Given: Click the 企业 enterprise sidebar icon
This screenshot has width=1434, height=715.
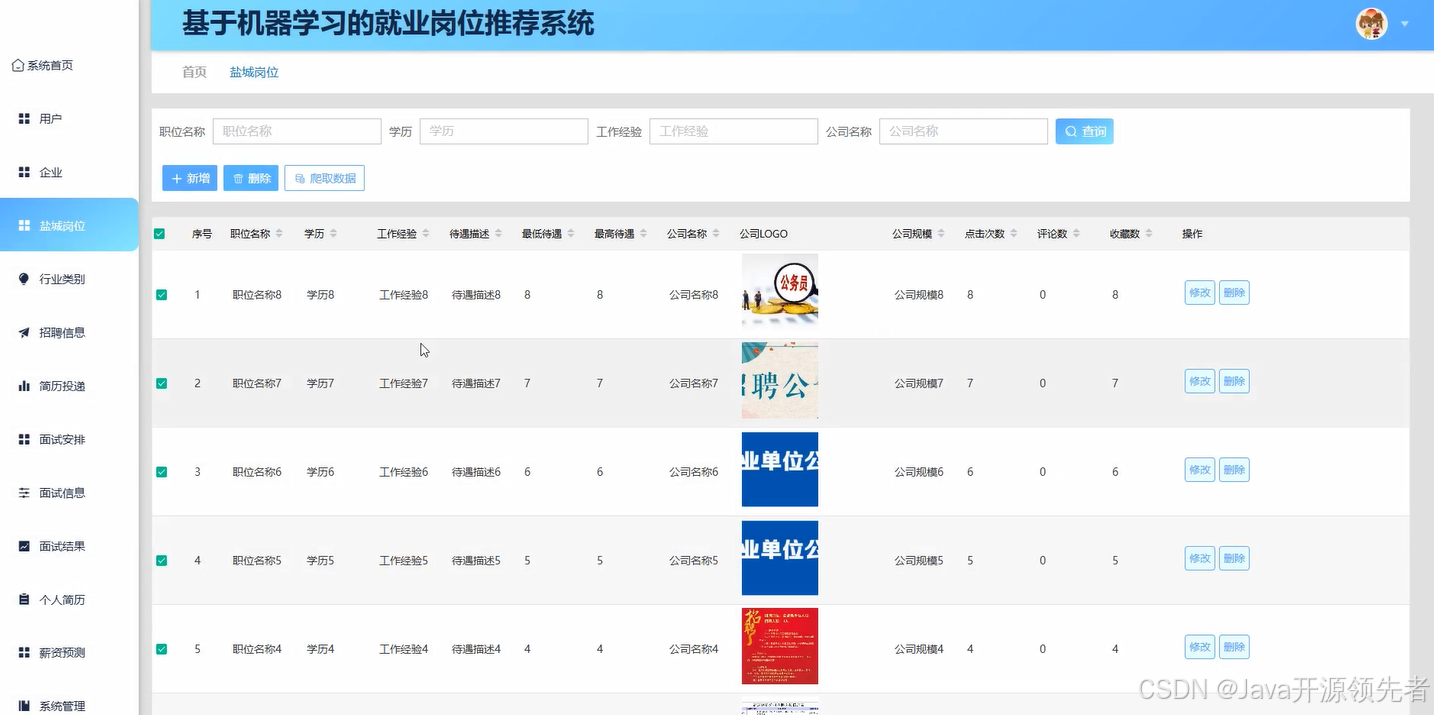Looking at the screenshot, I should click(23, 172).
